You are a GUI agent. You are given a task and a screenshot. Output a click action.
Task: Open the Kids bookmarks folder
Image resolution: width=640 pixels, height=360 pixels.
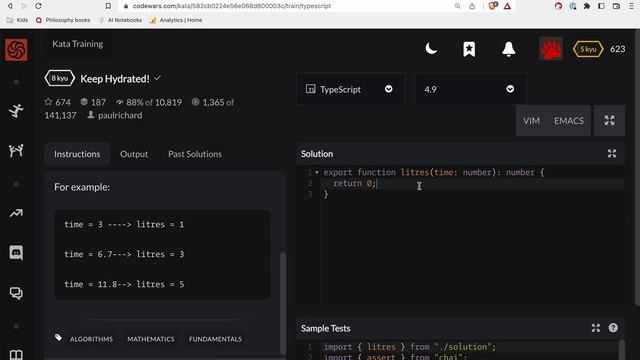point(17,20)
